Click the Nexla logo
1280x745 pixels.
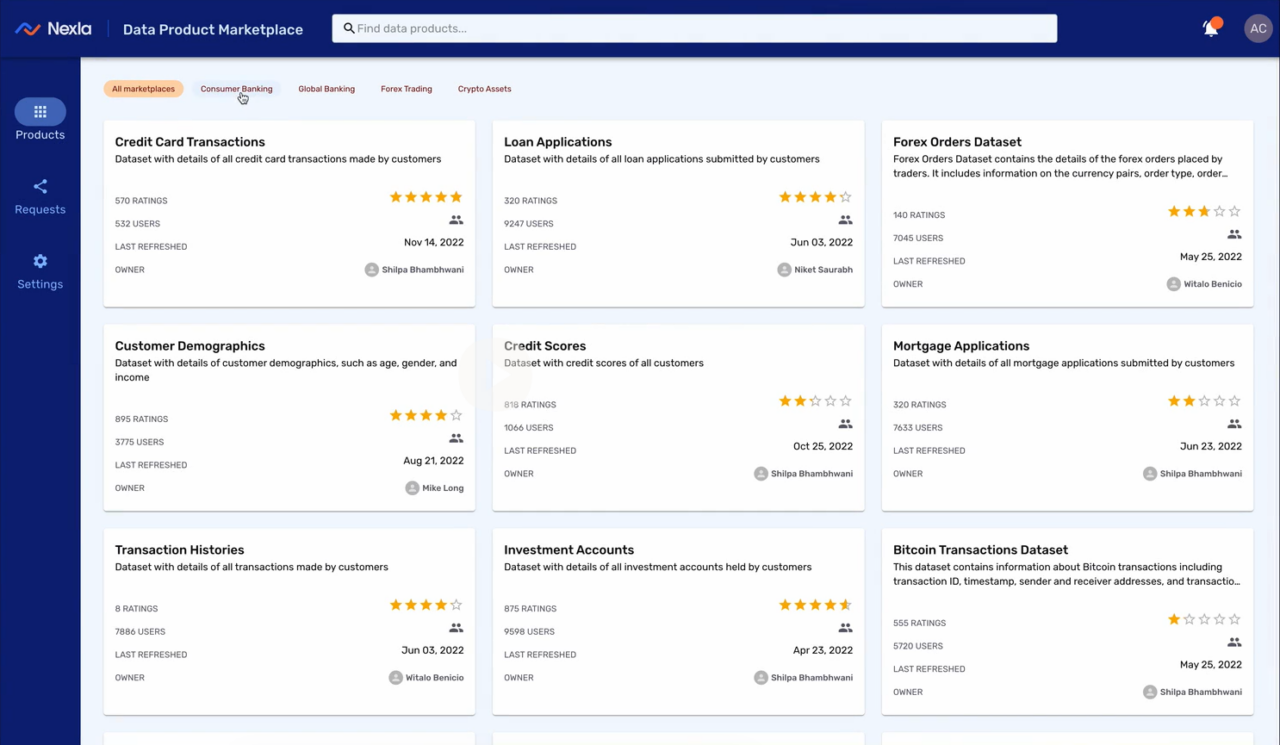click(x=53, y=28)
